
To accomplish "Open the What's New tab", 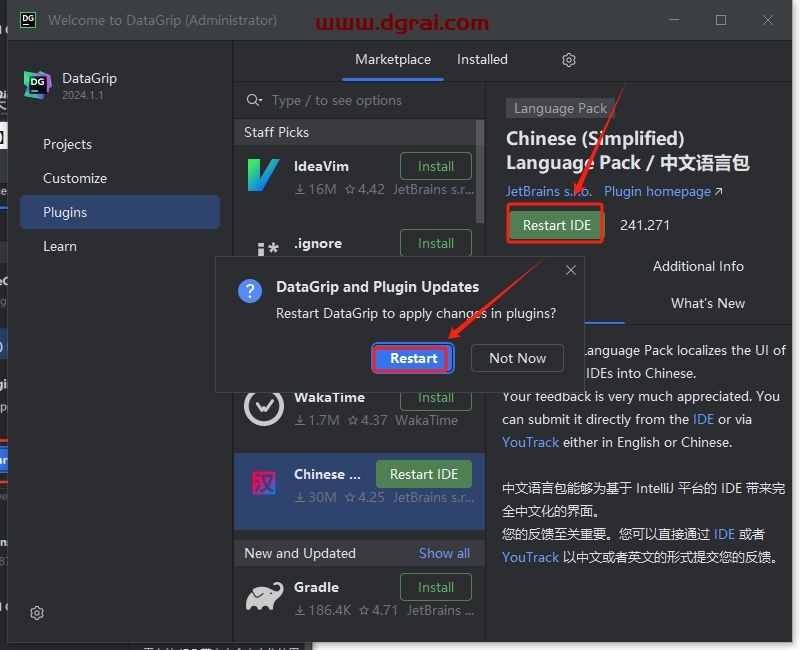I will coord(708,303).
